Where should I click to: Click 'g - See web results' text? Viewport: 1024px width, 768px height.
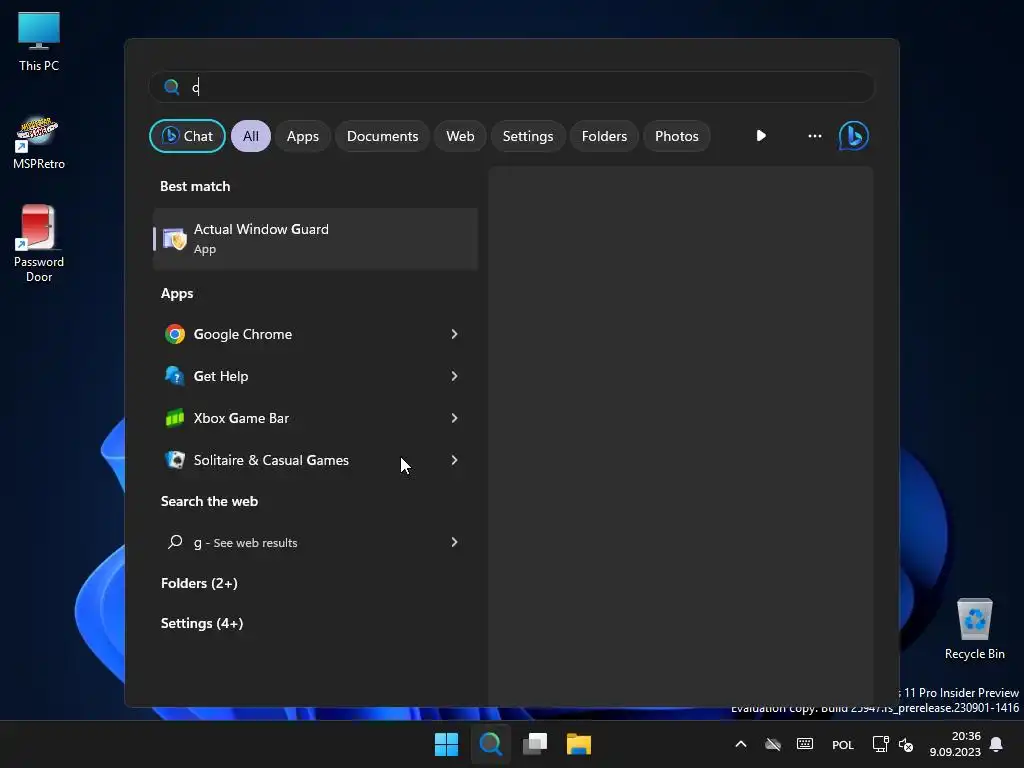pos(246,543)
